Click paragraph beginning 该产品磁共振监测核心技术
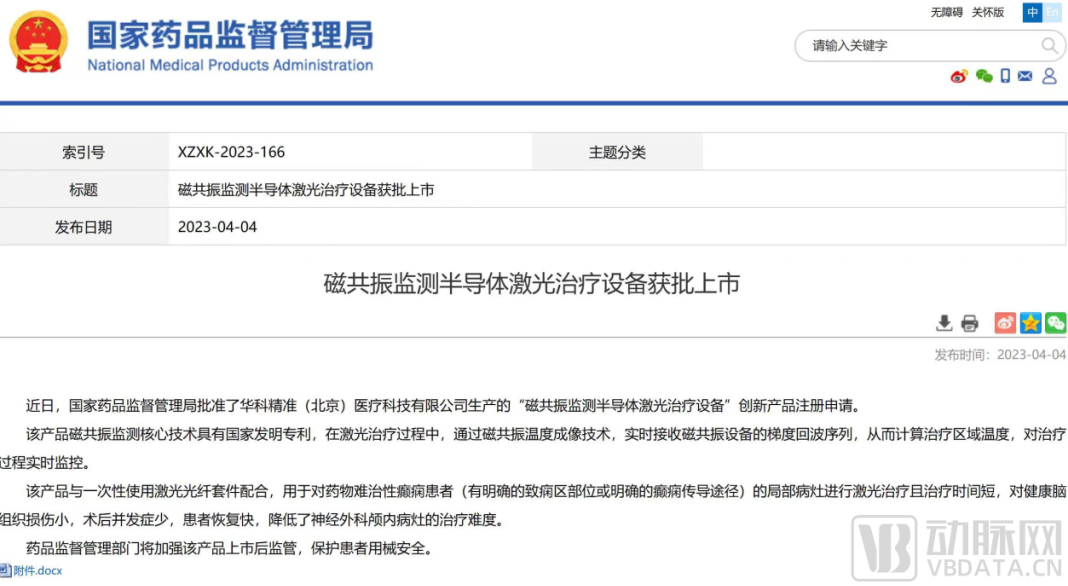 pyautogui.click(x=533, y=448)
